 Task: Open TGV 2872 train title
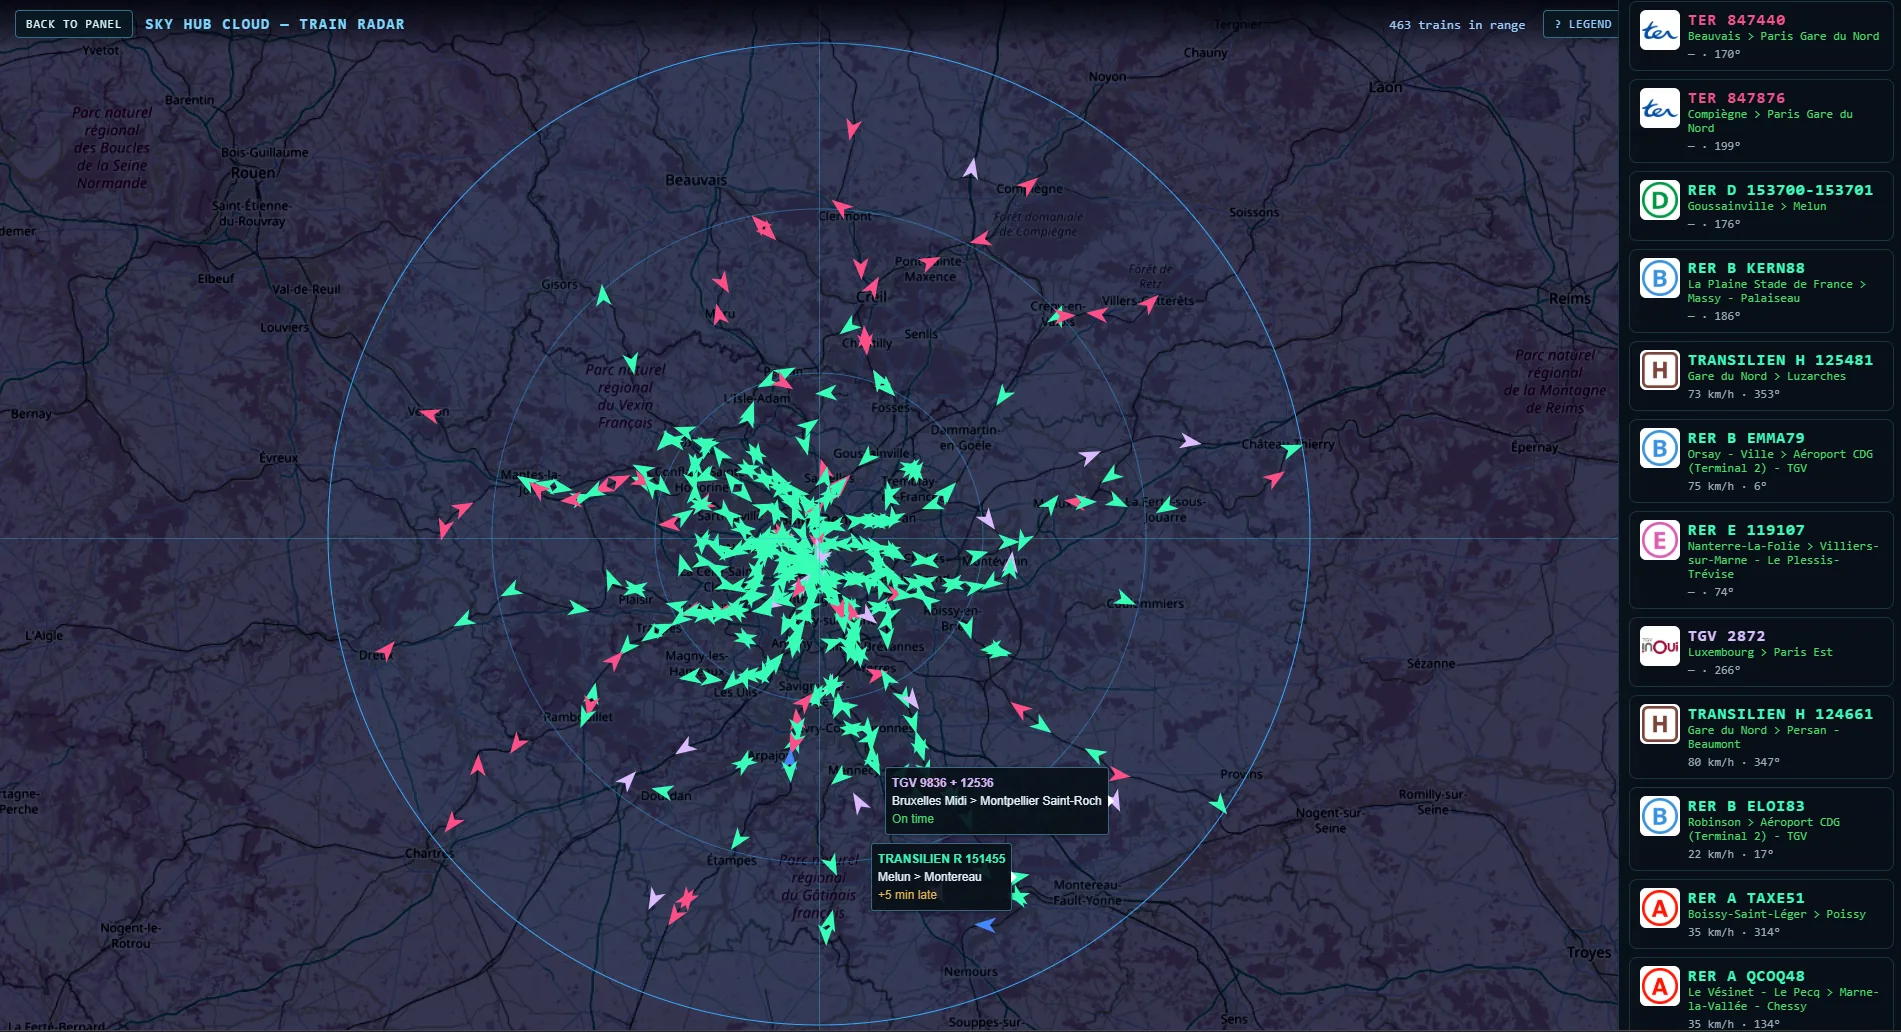coord(1727,636)
